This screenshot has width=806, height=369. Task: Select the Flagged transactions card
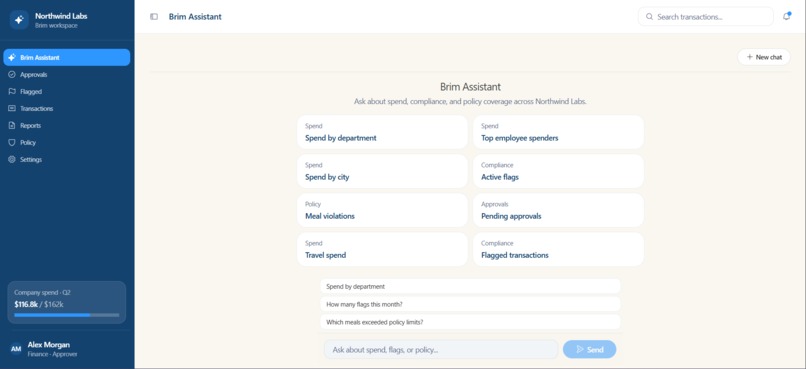(x=558, y=249)
